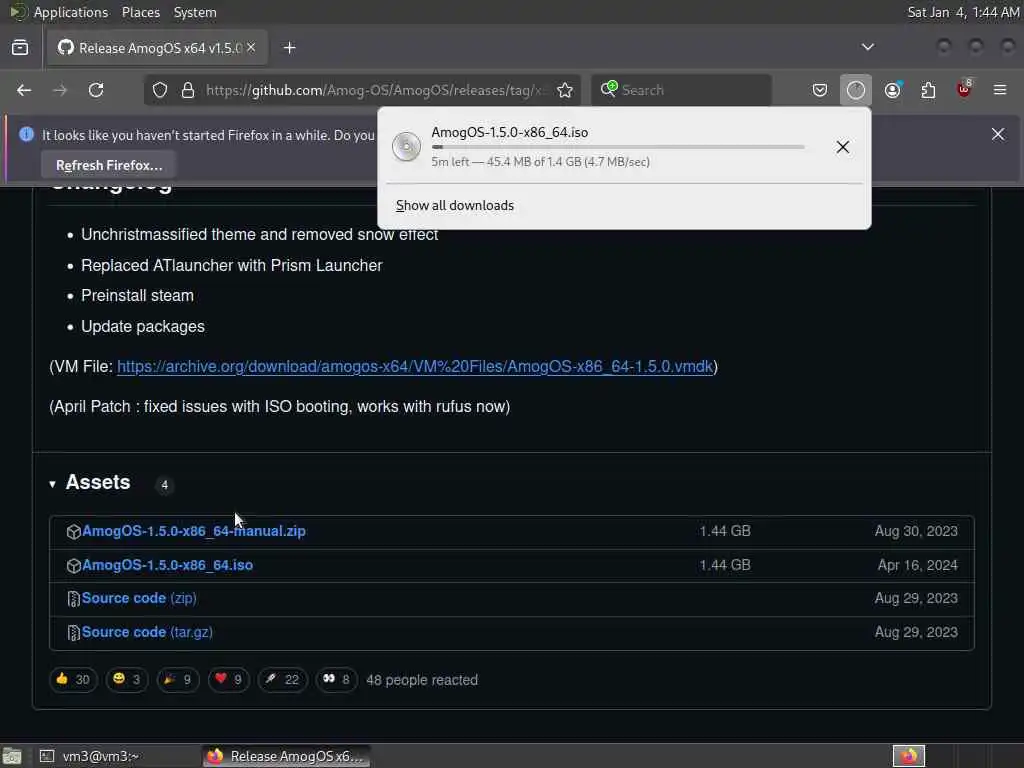Click the info icon in notification bar

click(x=26, y=134)
